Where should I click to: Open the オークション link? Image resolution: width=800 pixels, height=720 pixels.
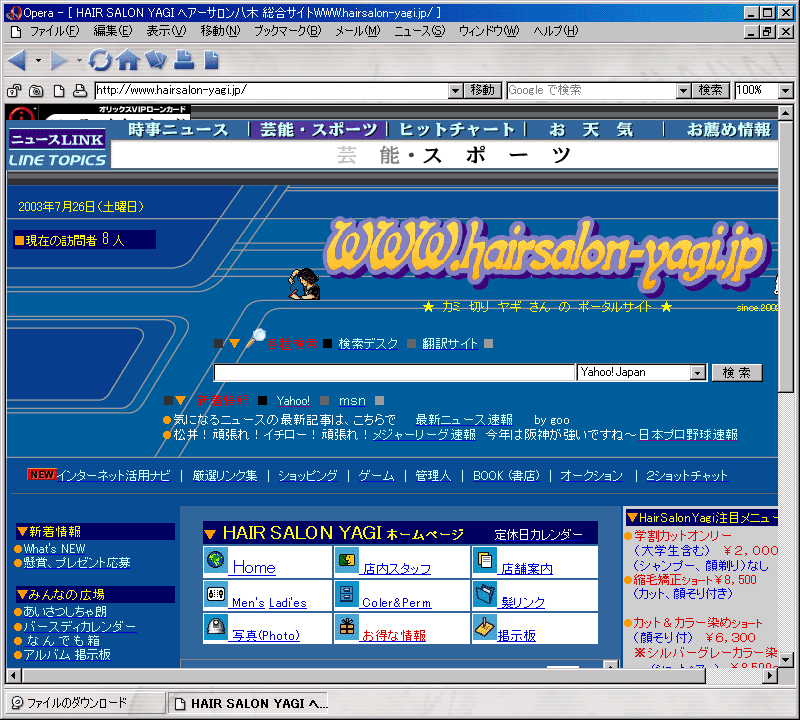(591, 476)
